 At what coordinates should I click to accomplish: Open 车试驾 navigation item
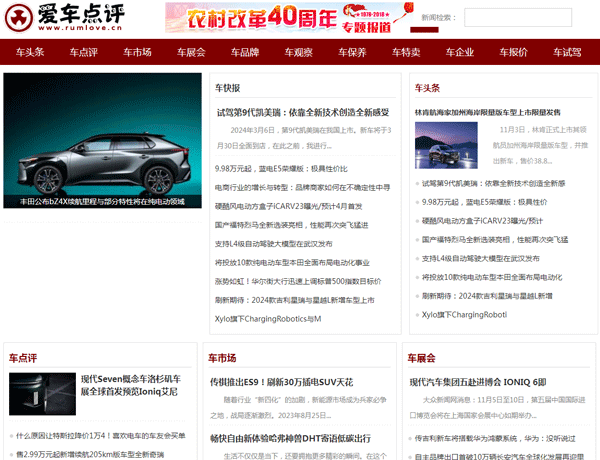567,52
